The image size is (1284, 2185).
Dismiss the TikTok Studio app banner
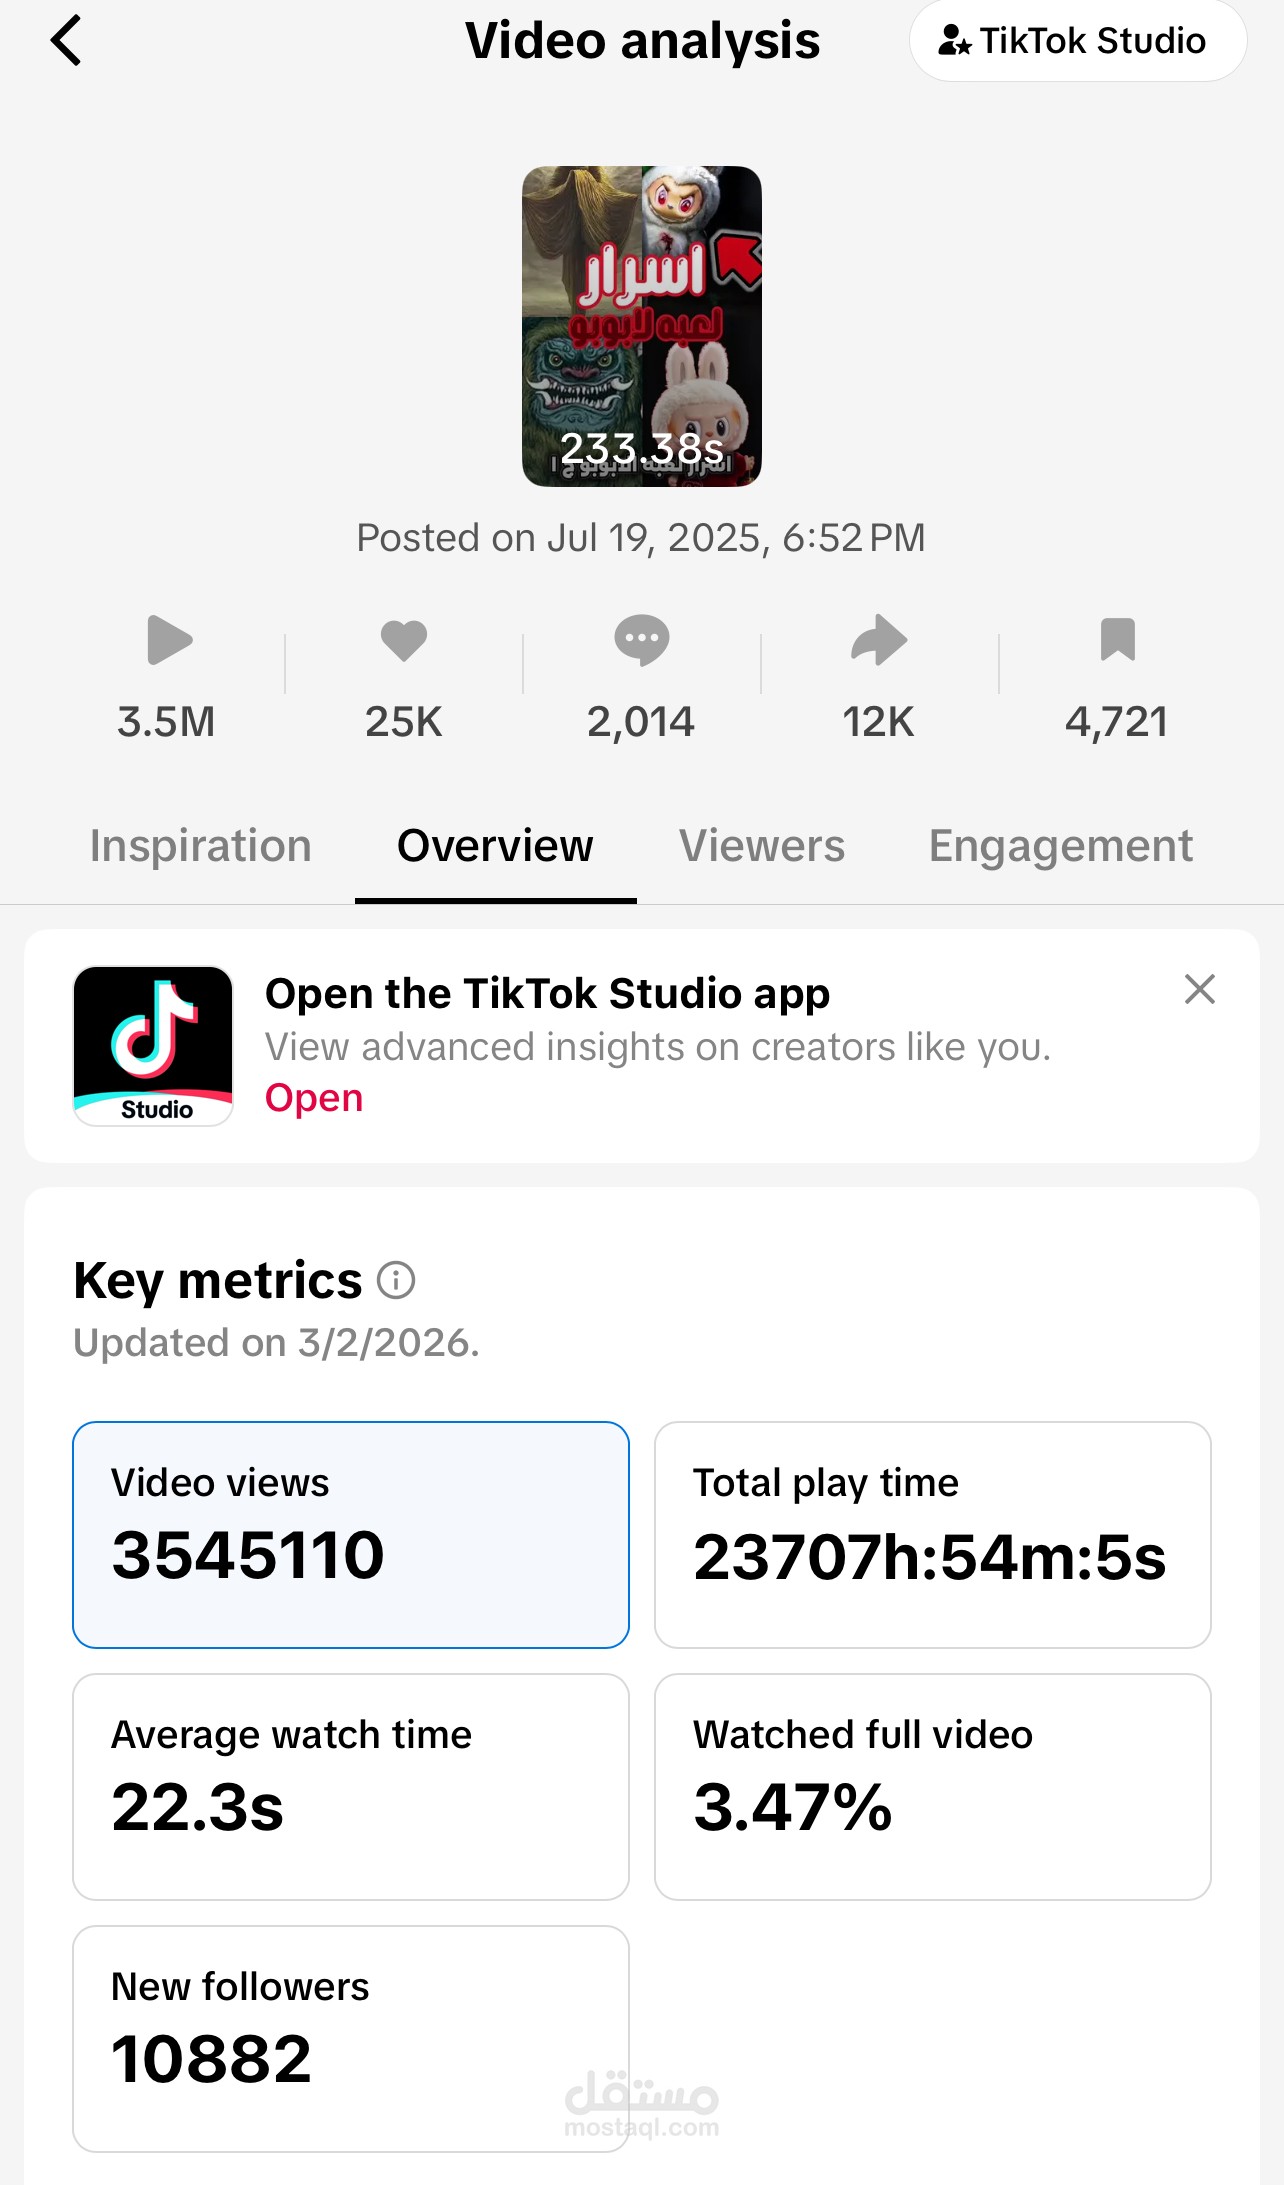click(1199, 989)
